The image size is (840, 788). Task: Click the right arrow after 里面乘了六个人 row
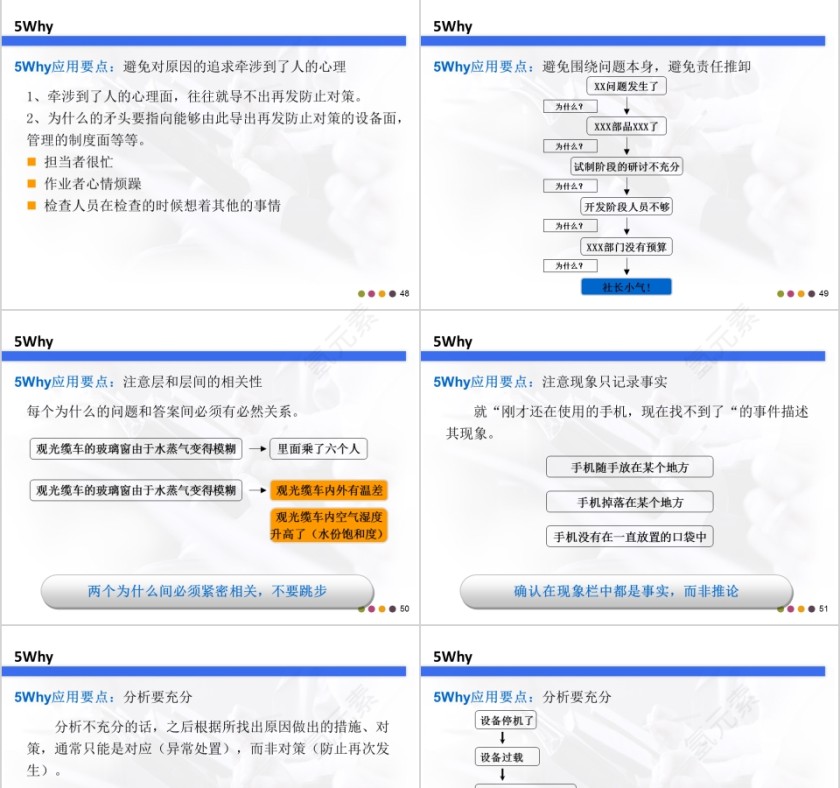(x=256, y=449)
